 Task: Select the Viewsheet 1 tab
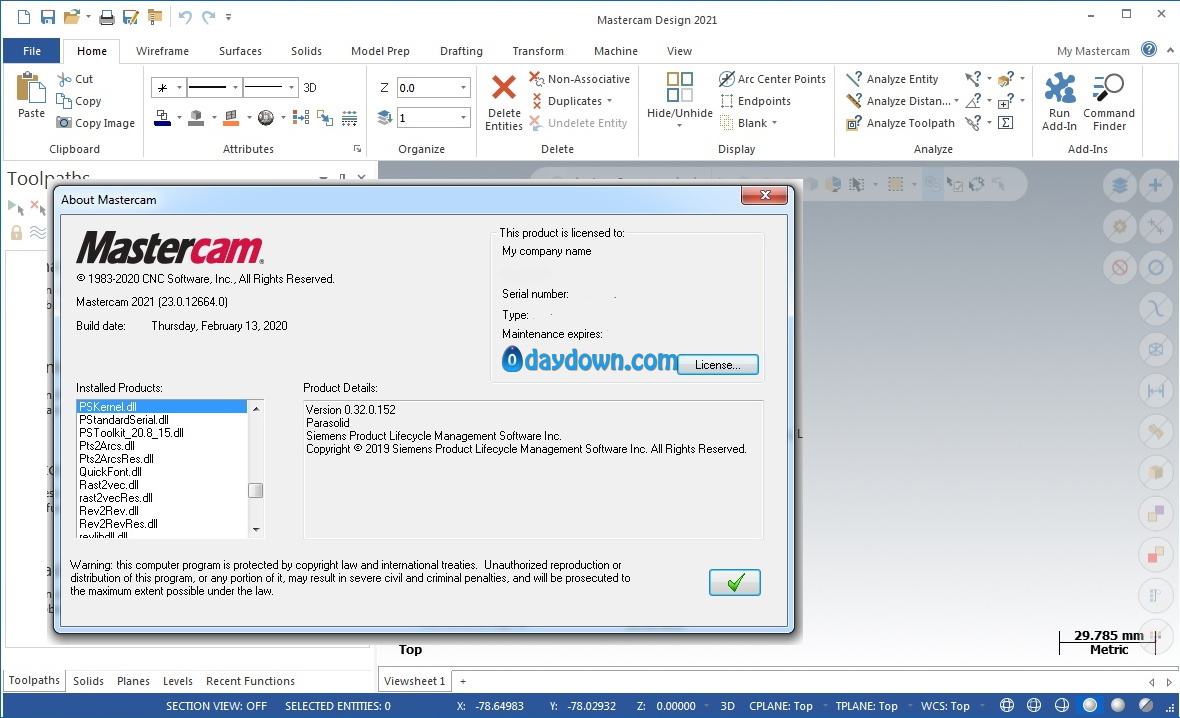414,681
